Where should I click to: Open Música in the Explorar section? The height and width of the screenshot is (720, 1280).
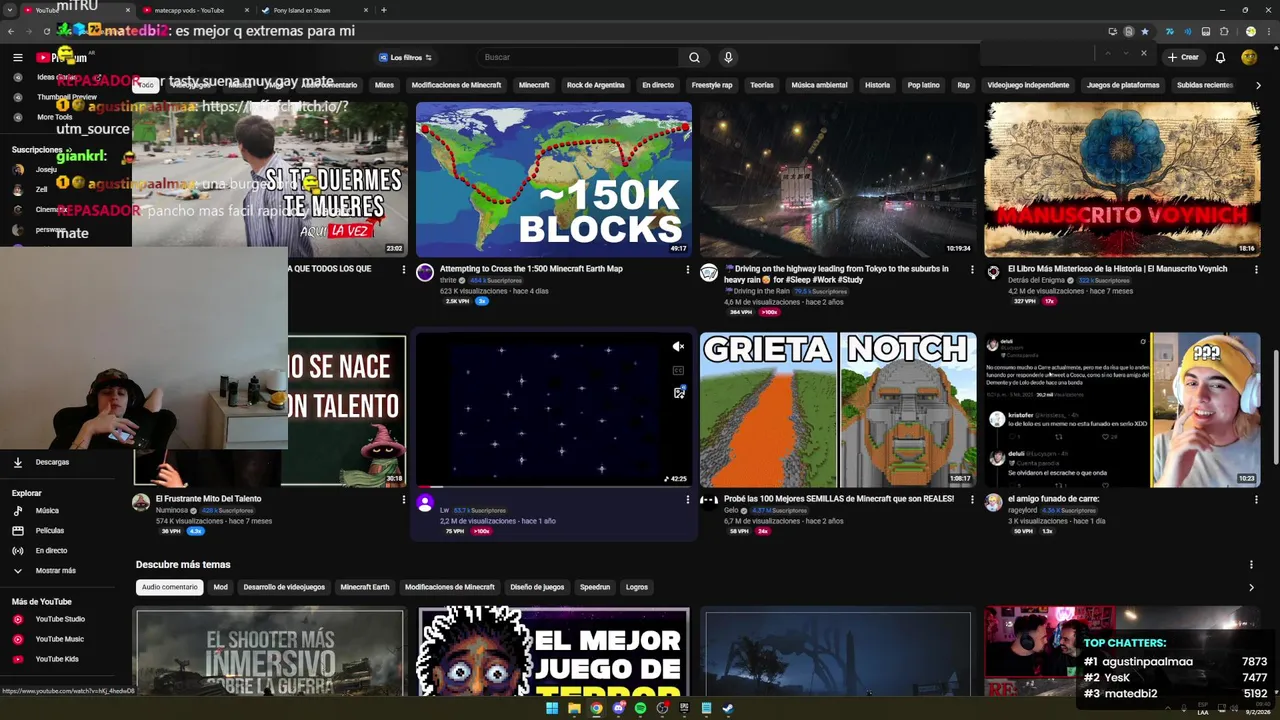(47, 511)
